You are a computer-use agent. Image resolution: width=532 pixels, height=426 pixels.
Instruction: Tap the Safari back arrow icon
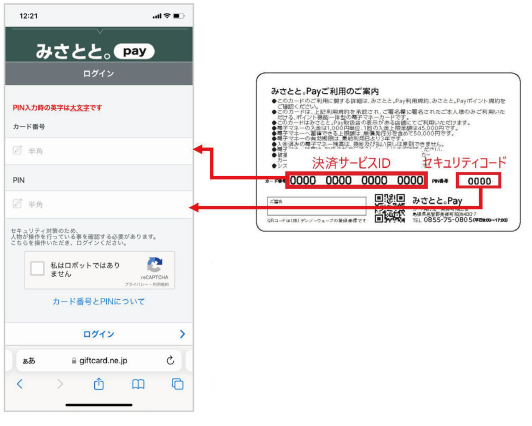point(20,384)
